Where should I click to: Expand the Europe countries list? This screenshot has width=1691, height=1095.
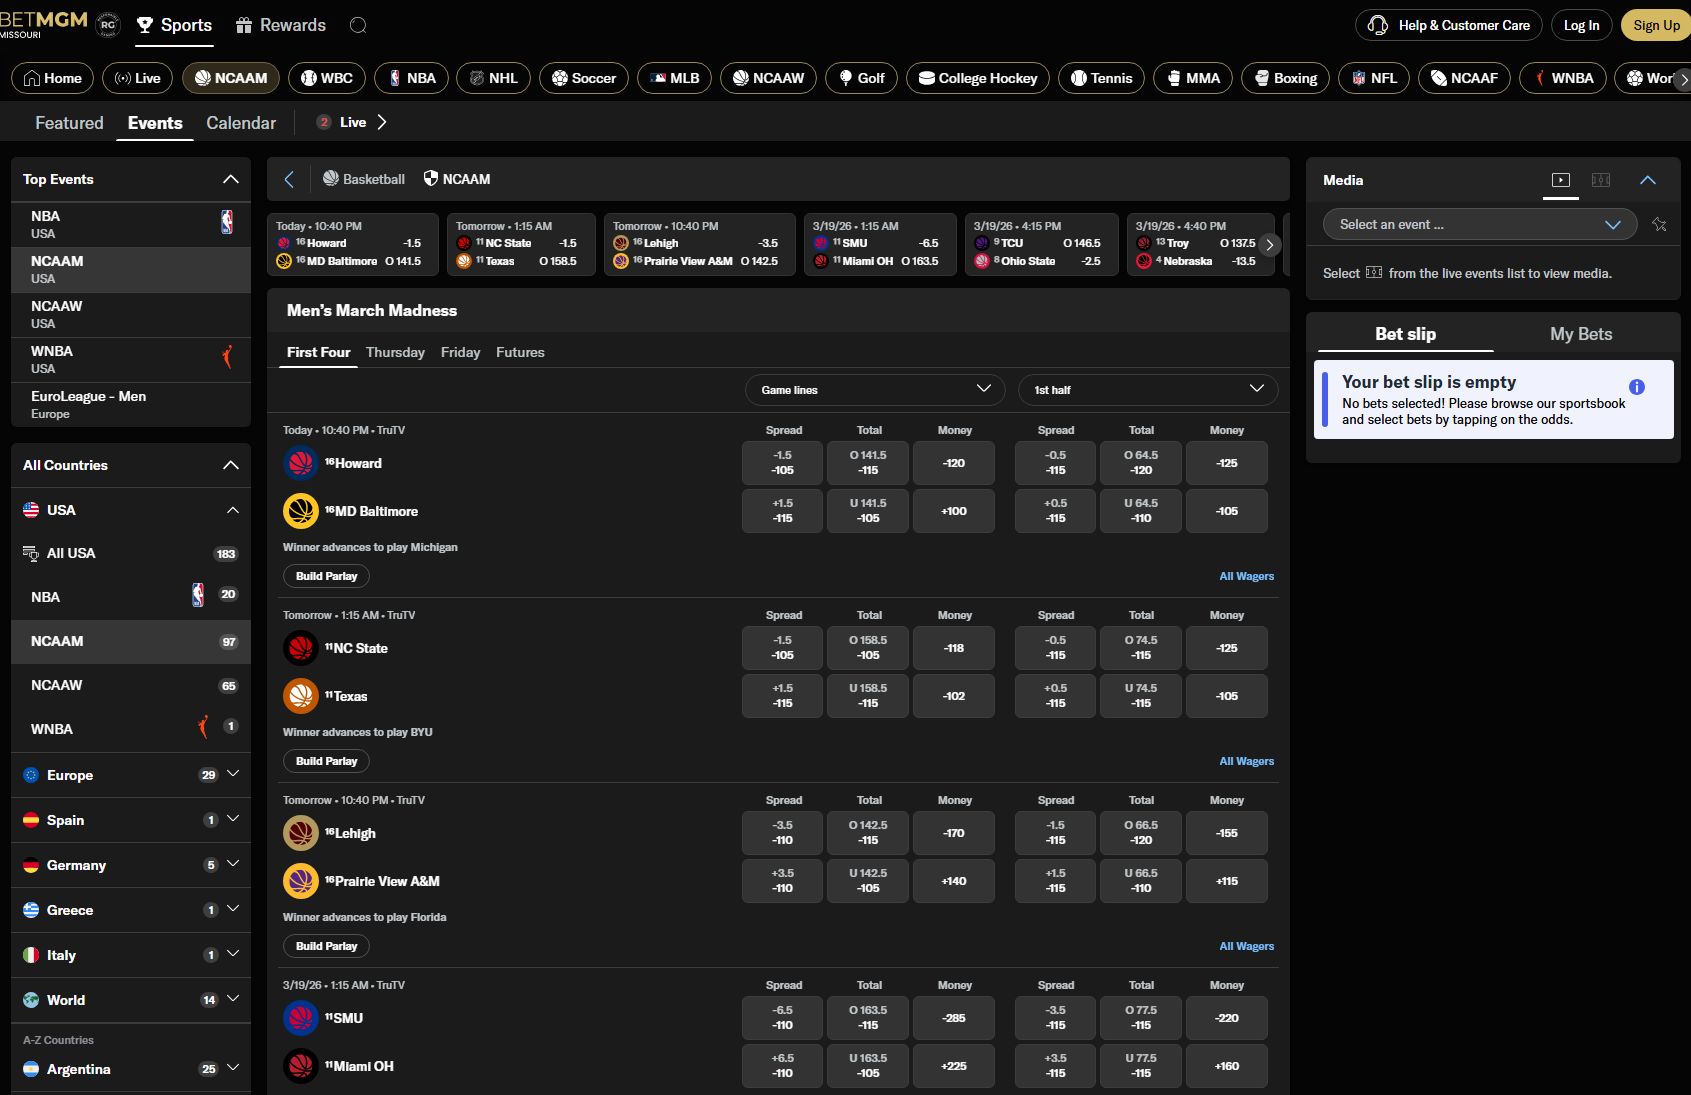coord(232,774)
